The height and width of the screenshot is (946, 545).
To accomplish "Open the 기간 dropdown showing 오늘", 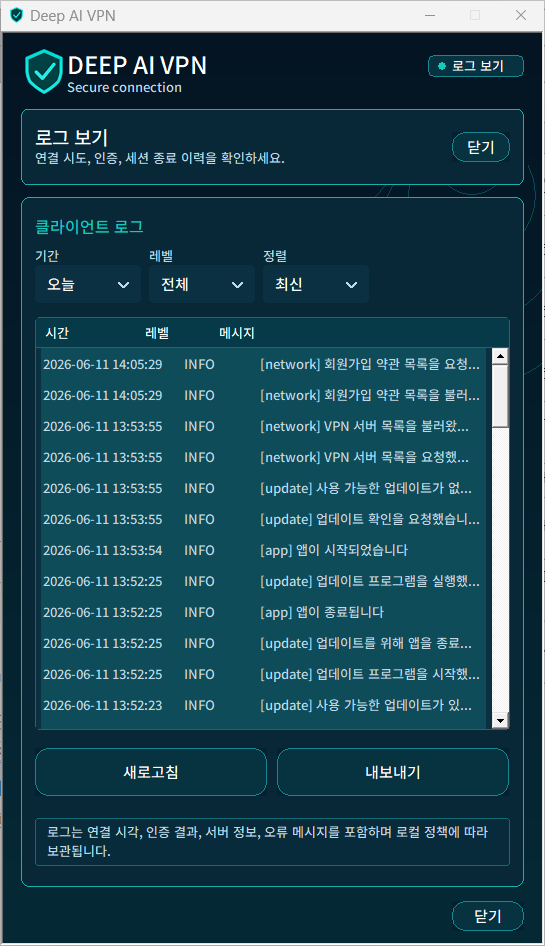I will 88,284.
